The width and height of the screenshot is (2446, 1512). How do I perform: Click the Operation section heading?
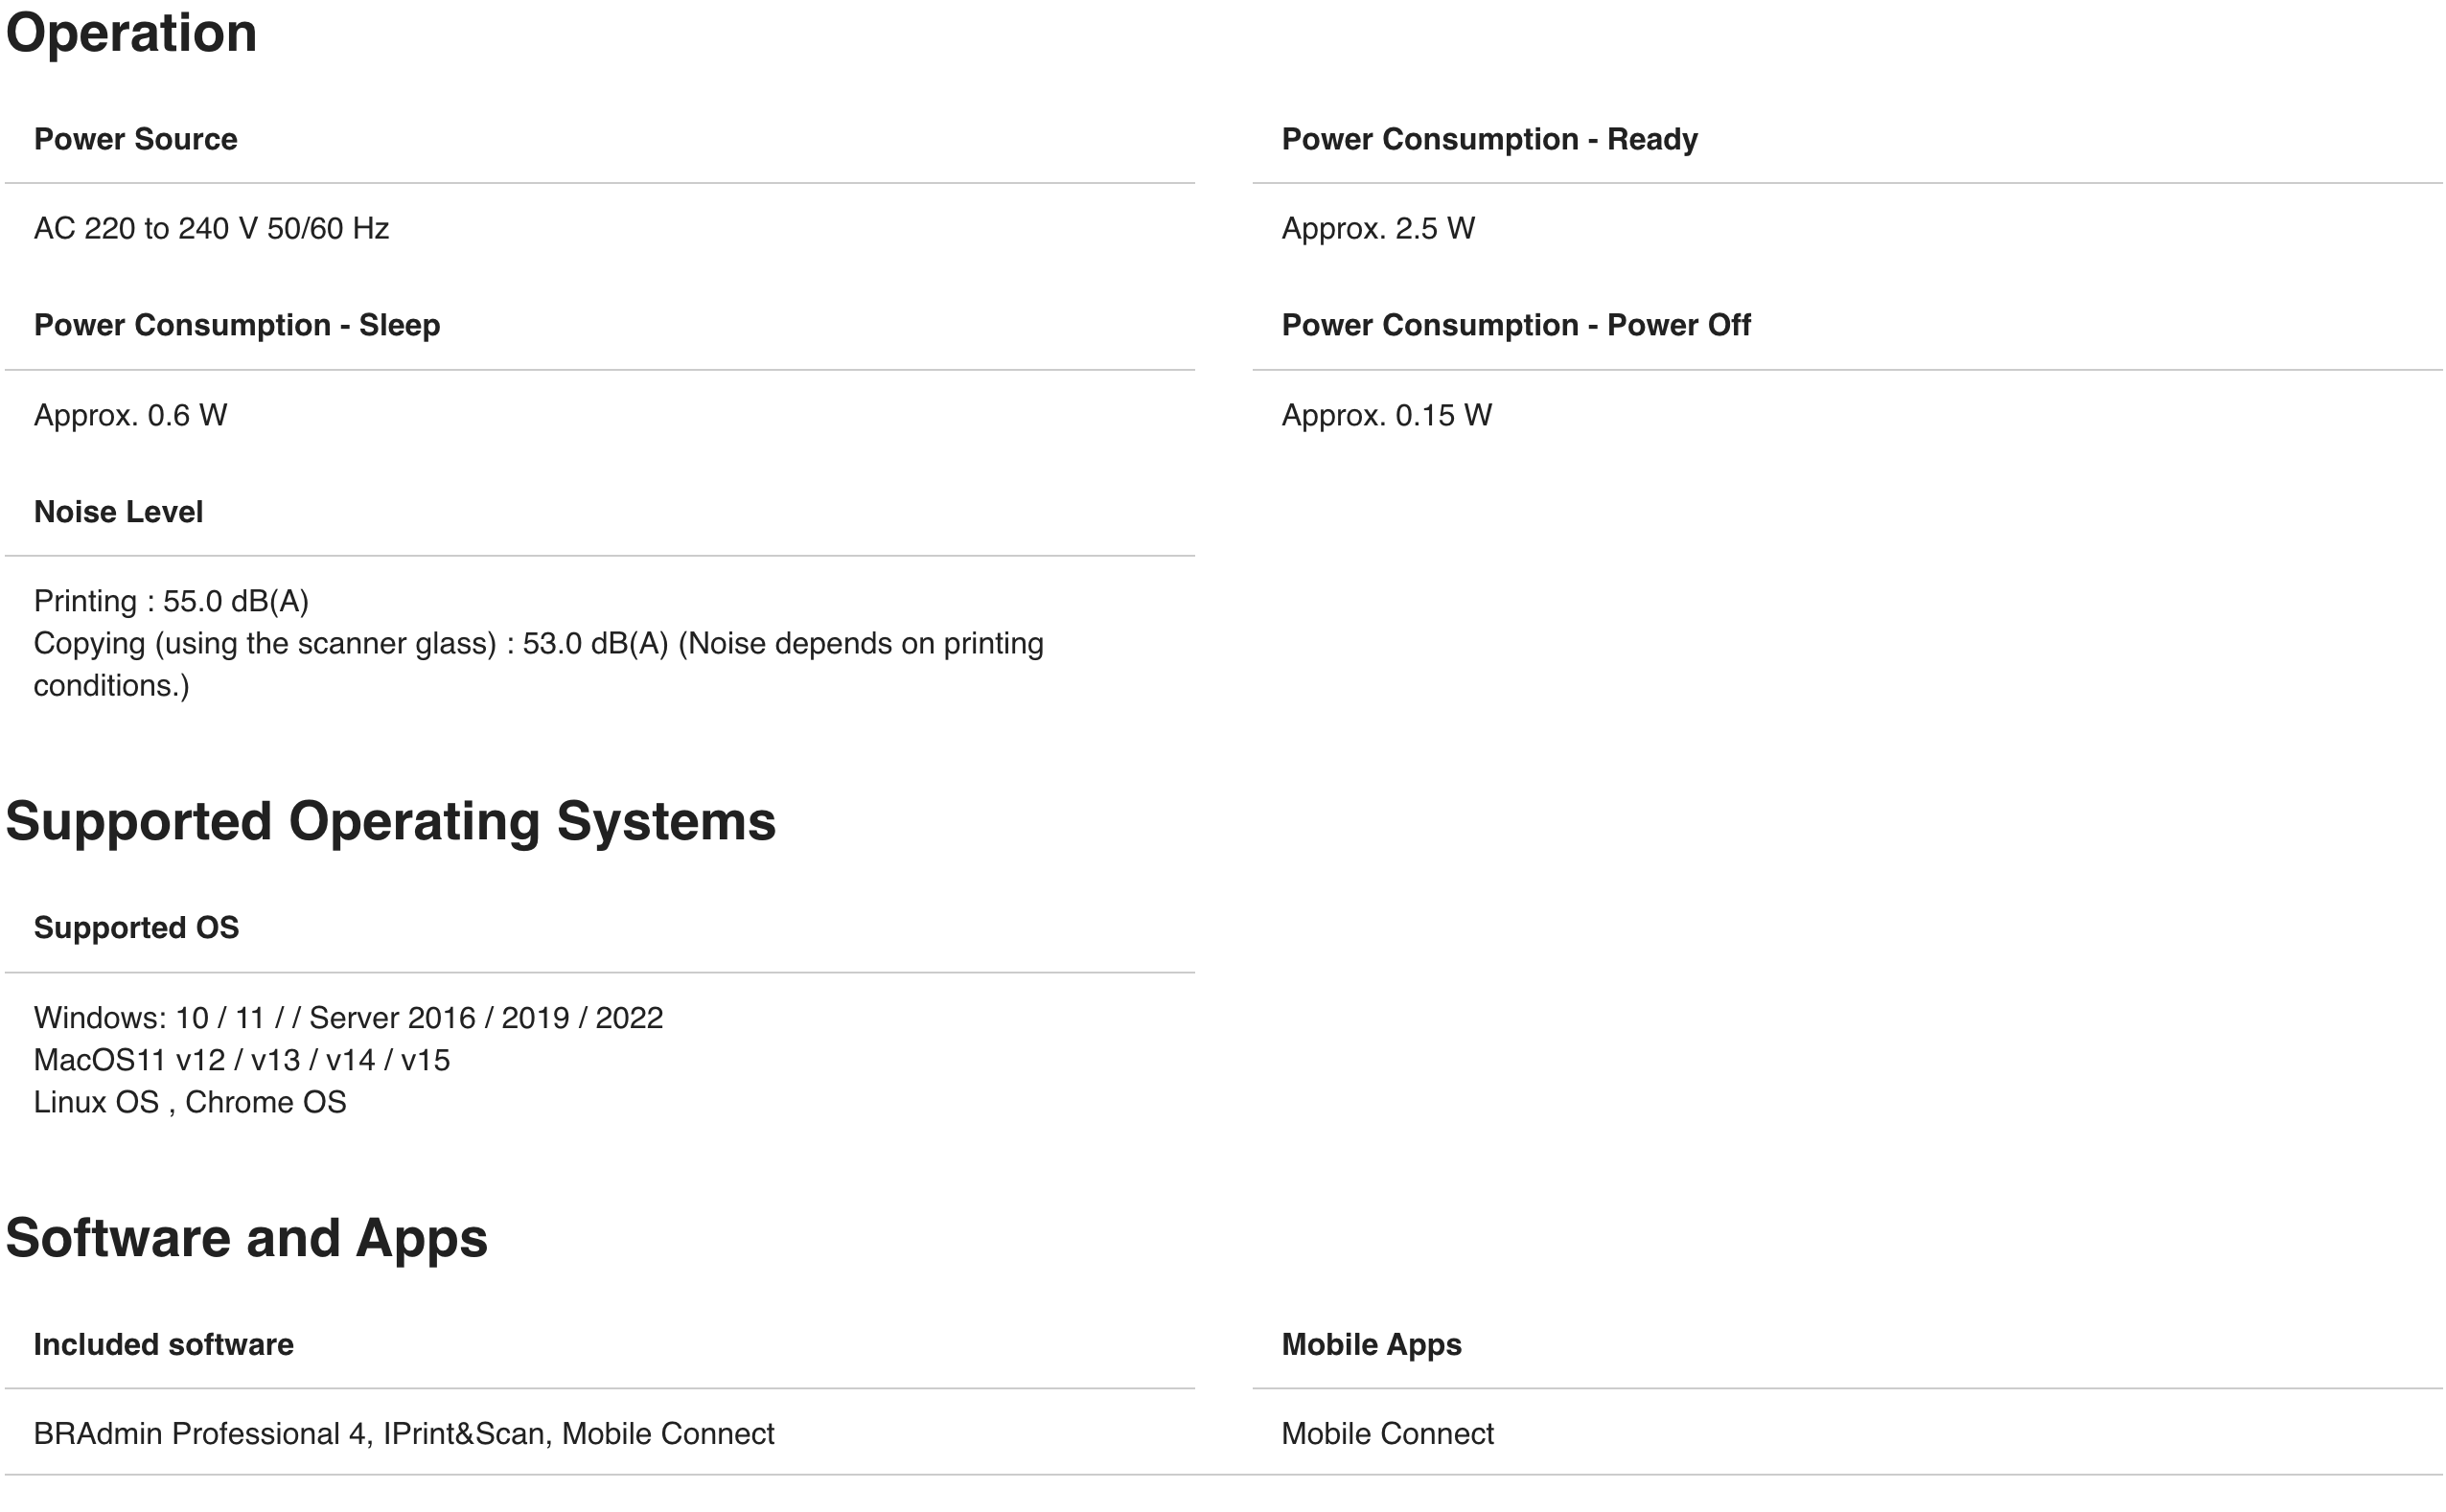[131, 33]
